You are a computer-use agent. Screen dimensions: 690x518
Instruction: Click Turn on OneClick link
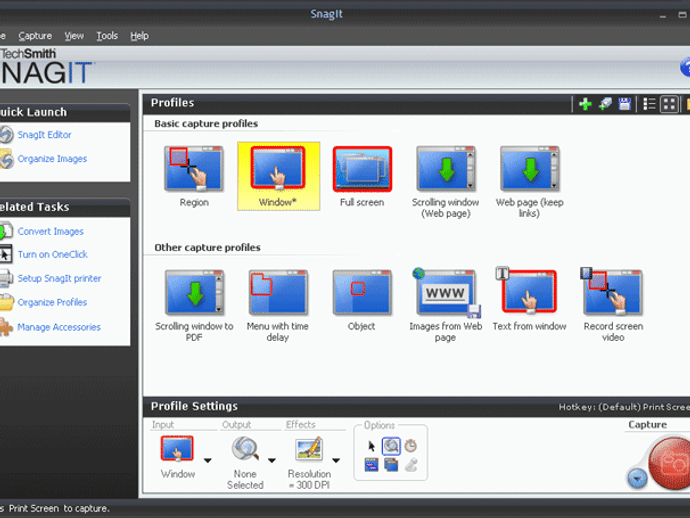click(53, 254)
